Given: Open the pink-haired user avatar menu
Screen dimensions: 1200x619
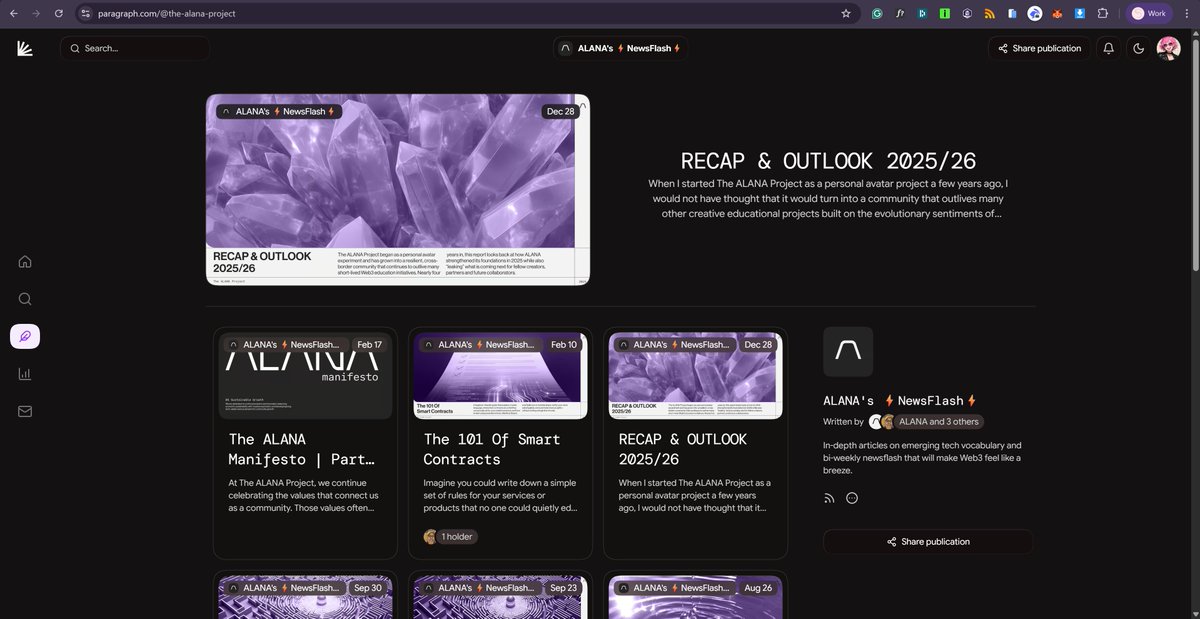Looking at the screenshot, I should tap(1168, 48).
